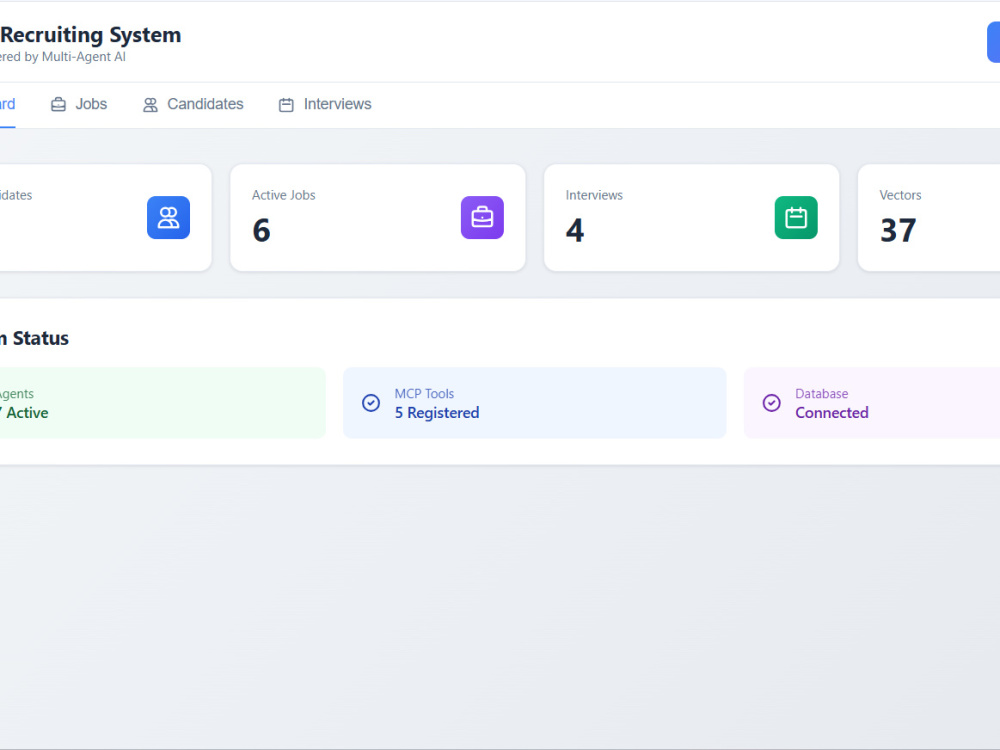The width and height of the screenshot is (1000, 750).
Task: Click the blue candidates icon on the stats card
Action: [168, 217]
